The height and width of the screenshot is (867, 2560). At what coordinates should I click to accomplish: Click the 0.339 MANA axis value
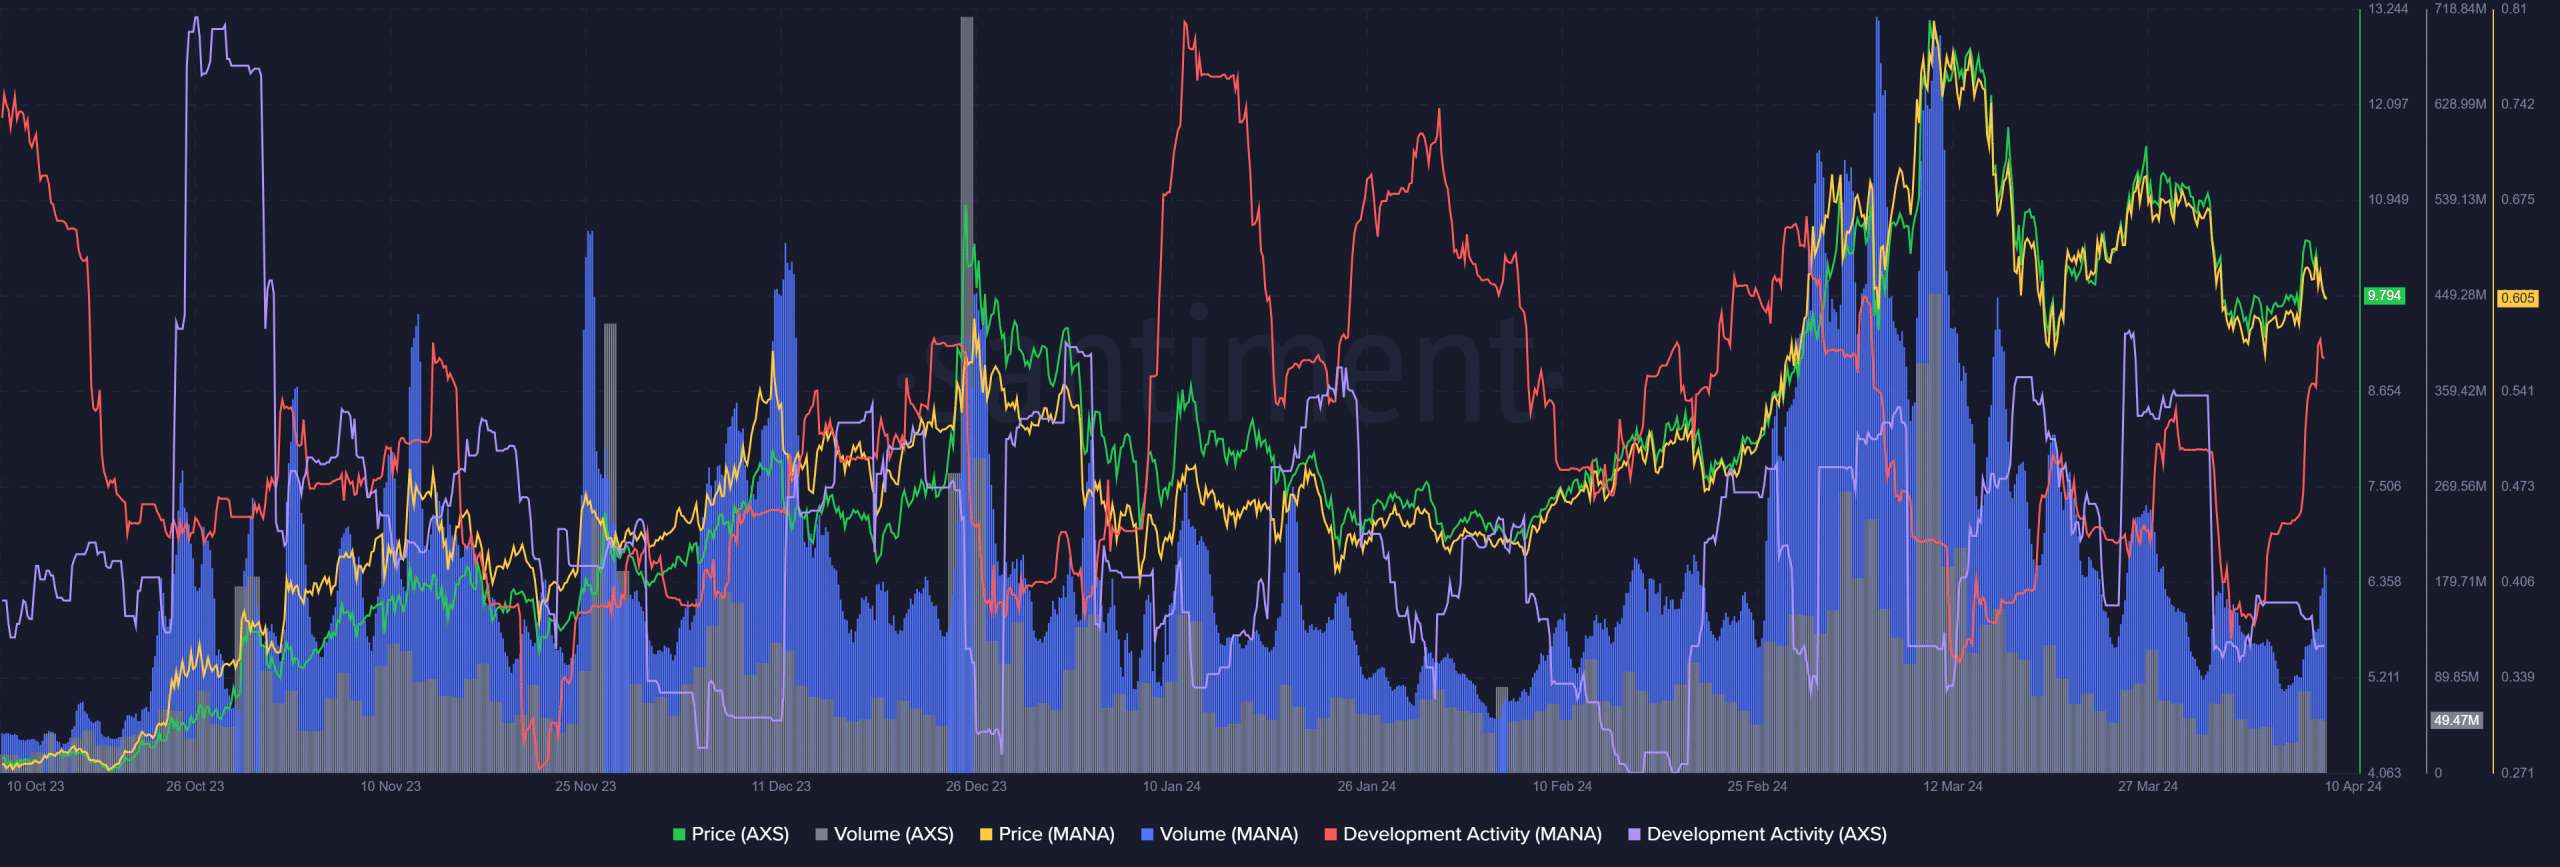(2518, 677)
